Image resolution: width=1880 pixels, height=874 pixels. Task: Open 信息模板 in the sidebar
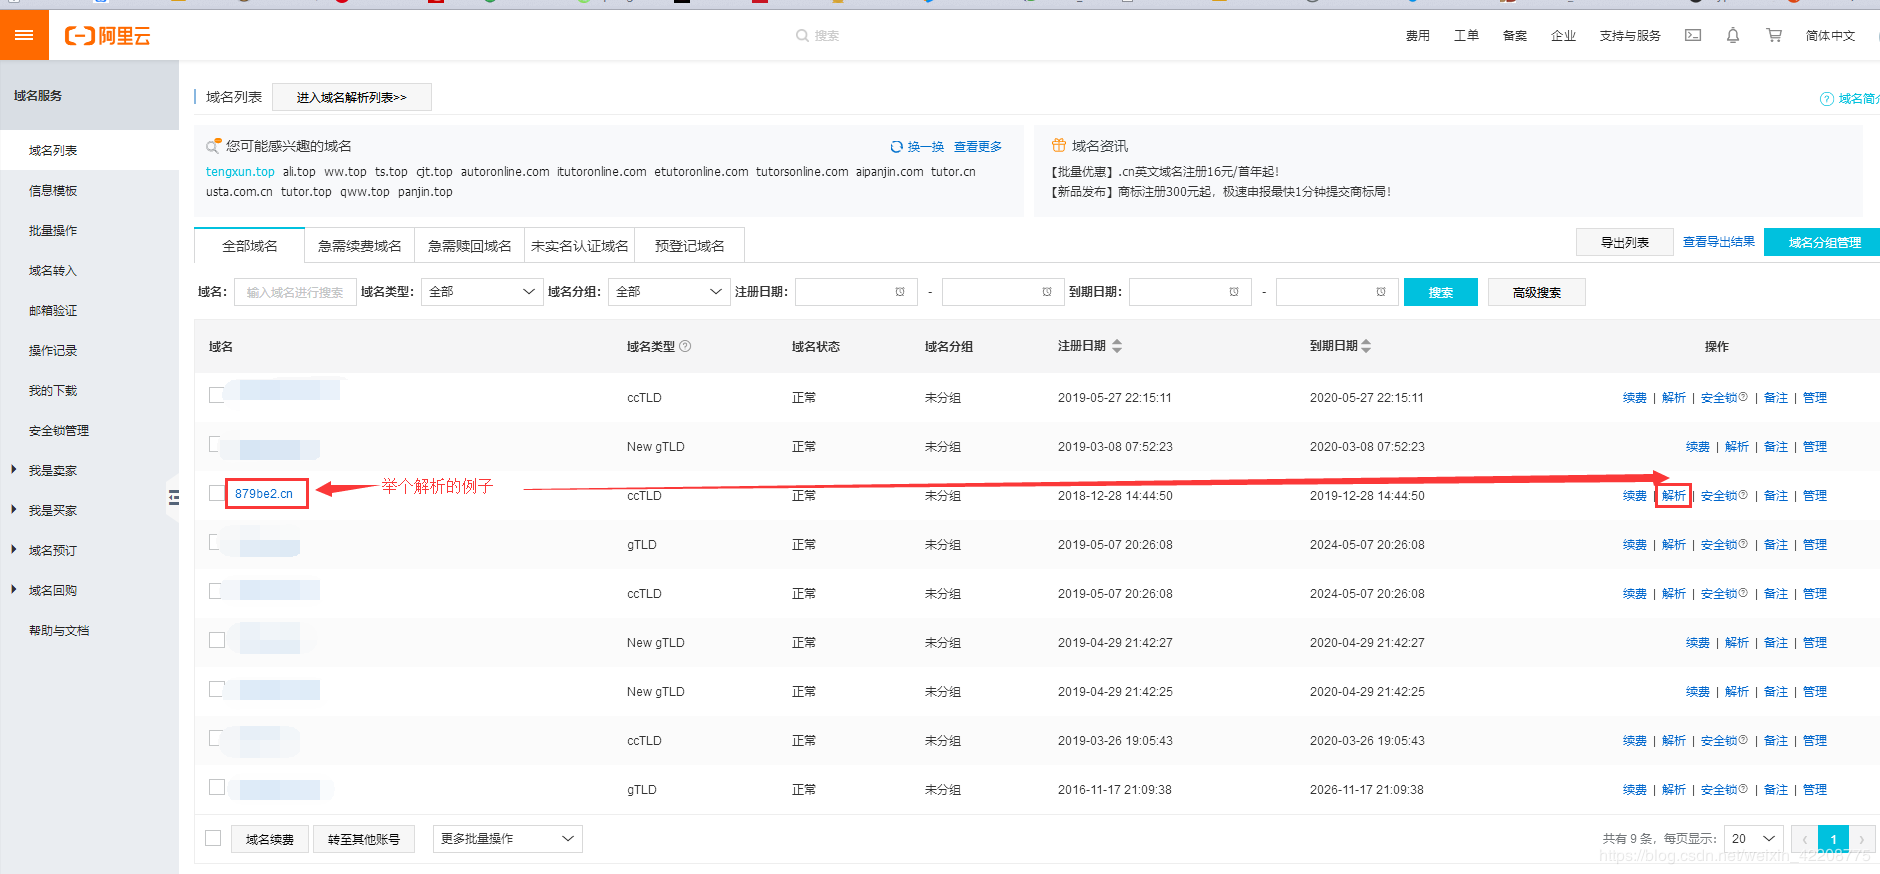point(53,191)
